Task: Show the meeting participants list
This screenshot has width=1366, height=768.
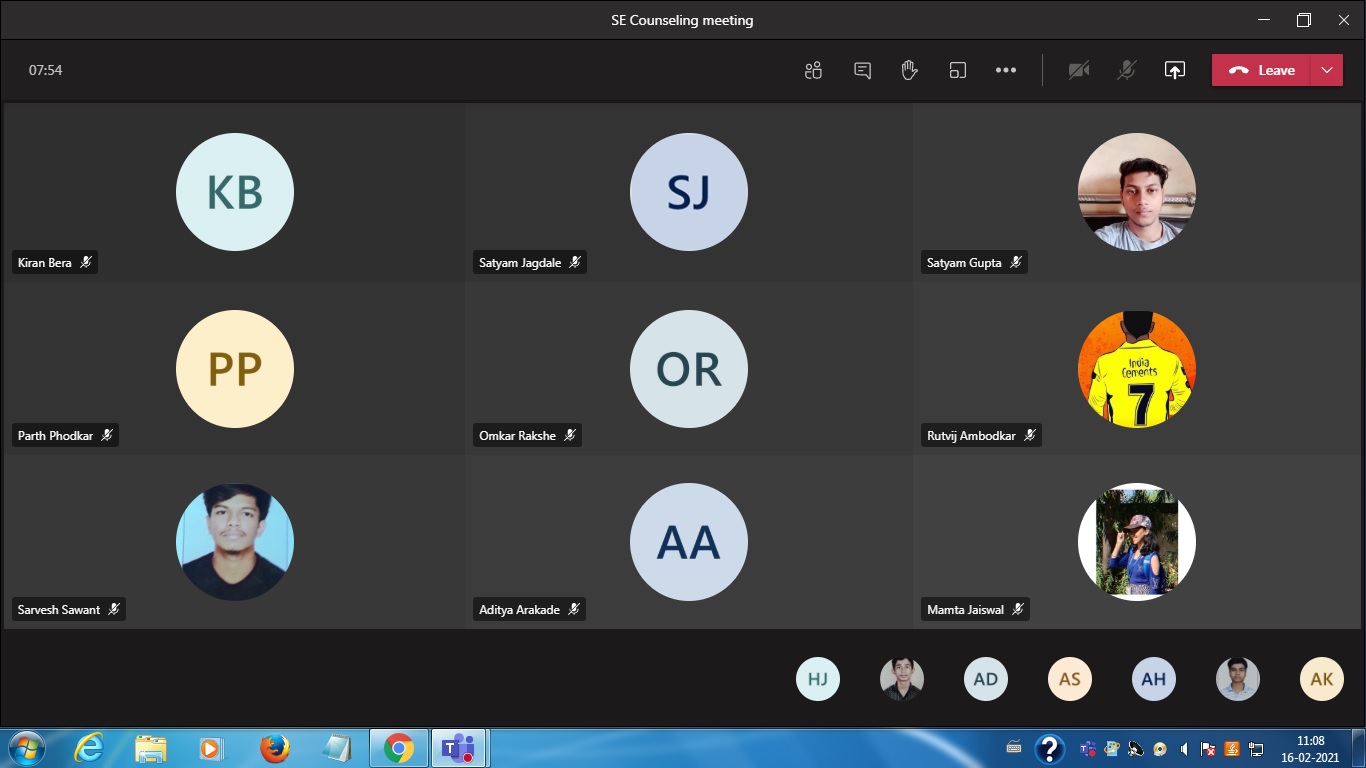Action: [x=813, y=70]
